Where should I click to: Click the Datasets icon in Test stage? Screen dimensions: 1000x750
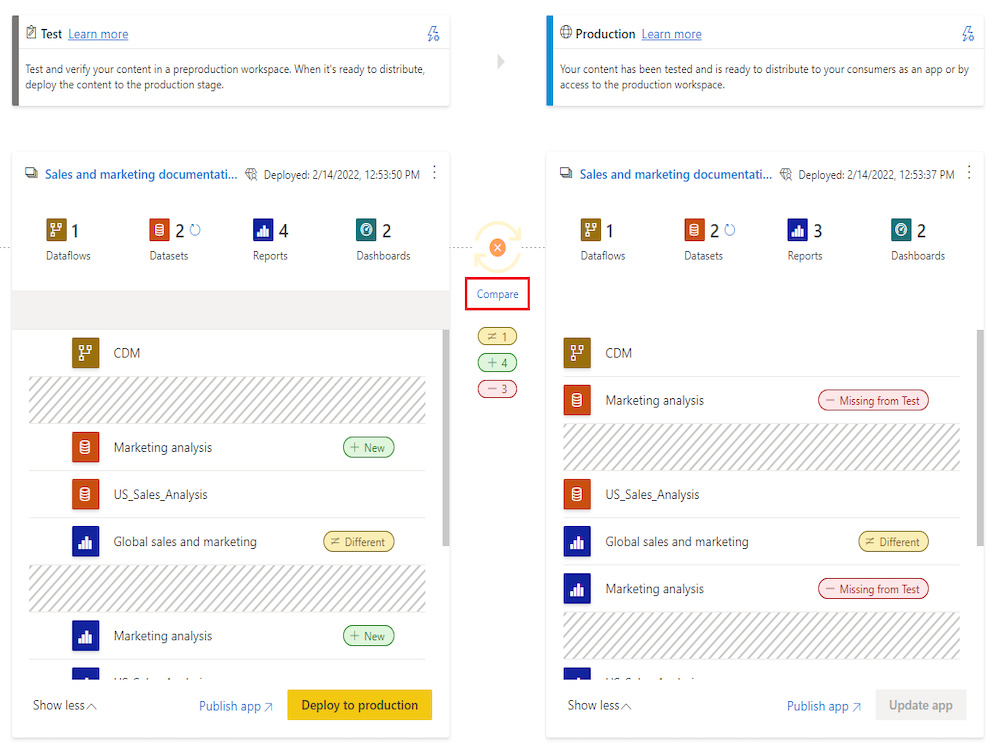coord(159,230)
